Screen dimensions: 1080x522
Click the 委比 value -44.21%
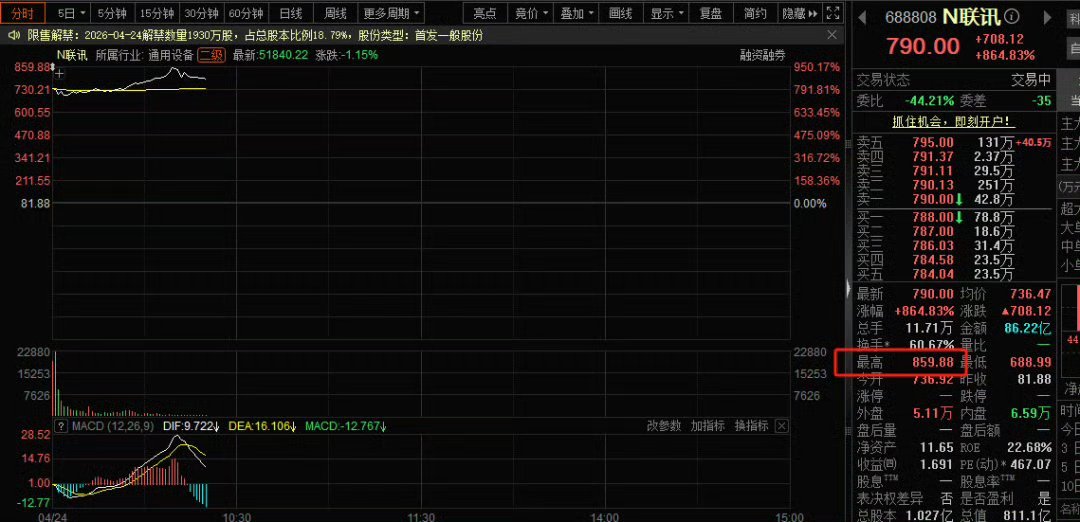coord(929,101)
